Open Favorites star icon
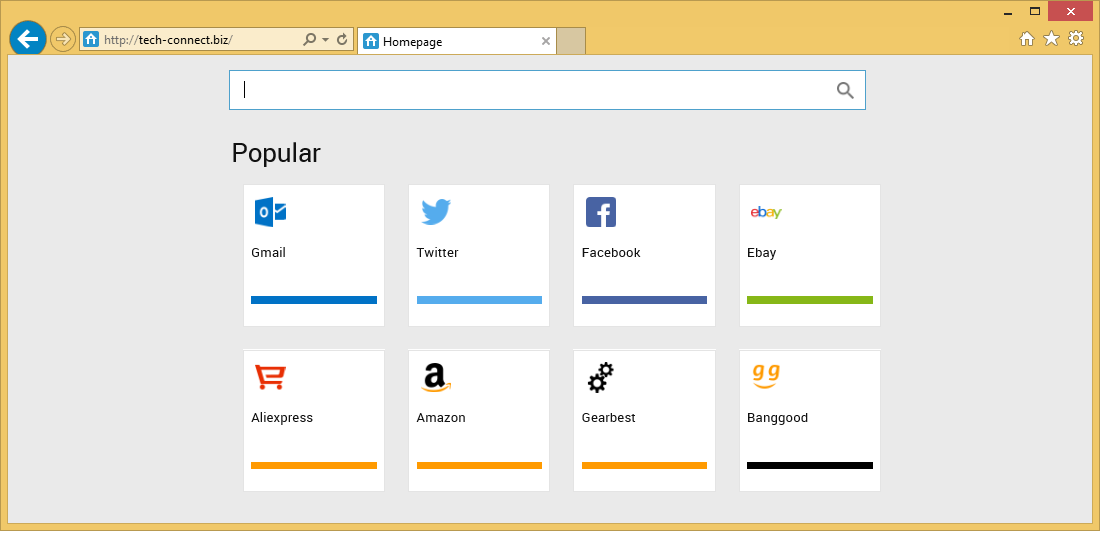The image size is (1100, 540). pyautogui.click(x=1051, y=39)
